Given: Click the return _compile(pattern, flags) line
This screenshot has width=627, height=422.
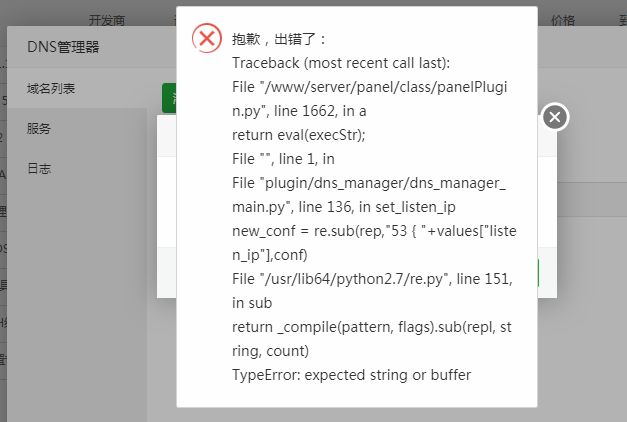Looking at the screenshot, I should [x=372, y=339].
